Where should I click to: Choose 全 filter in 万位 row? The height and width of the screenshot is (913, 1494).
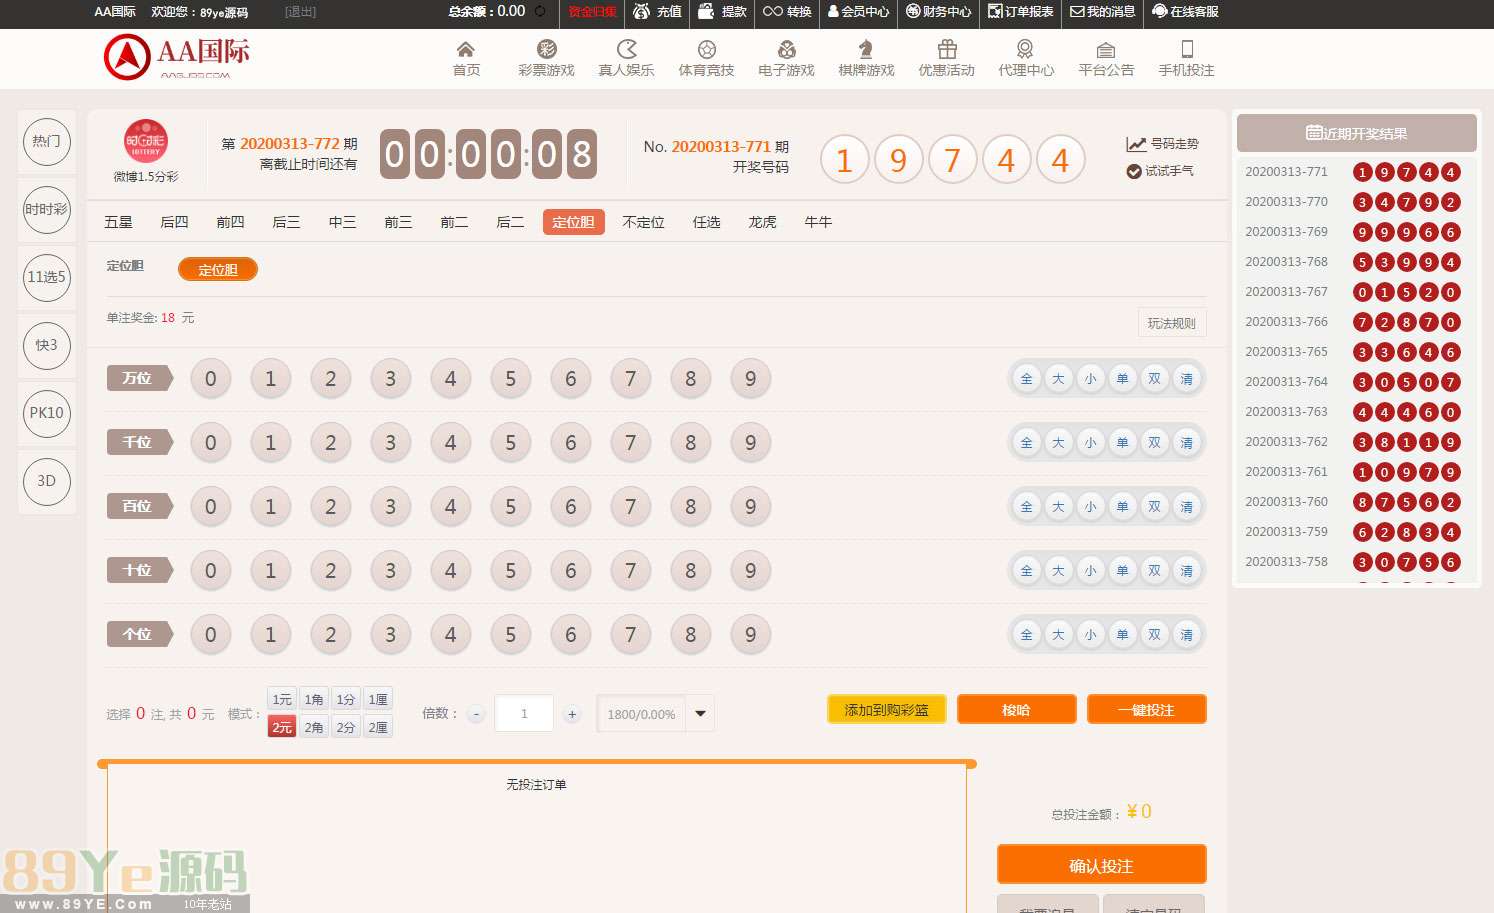point(1026,378)
